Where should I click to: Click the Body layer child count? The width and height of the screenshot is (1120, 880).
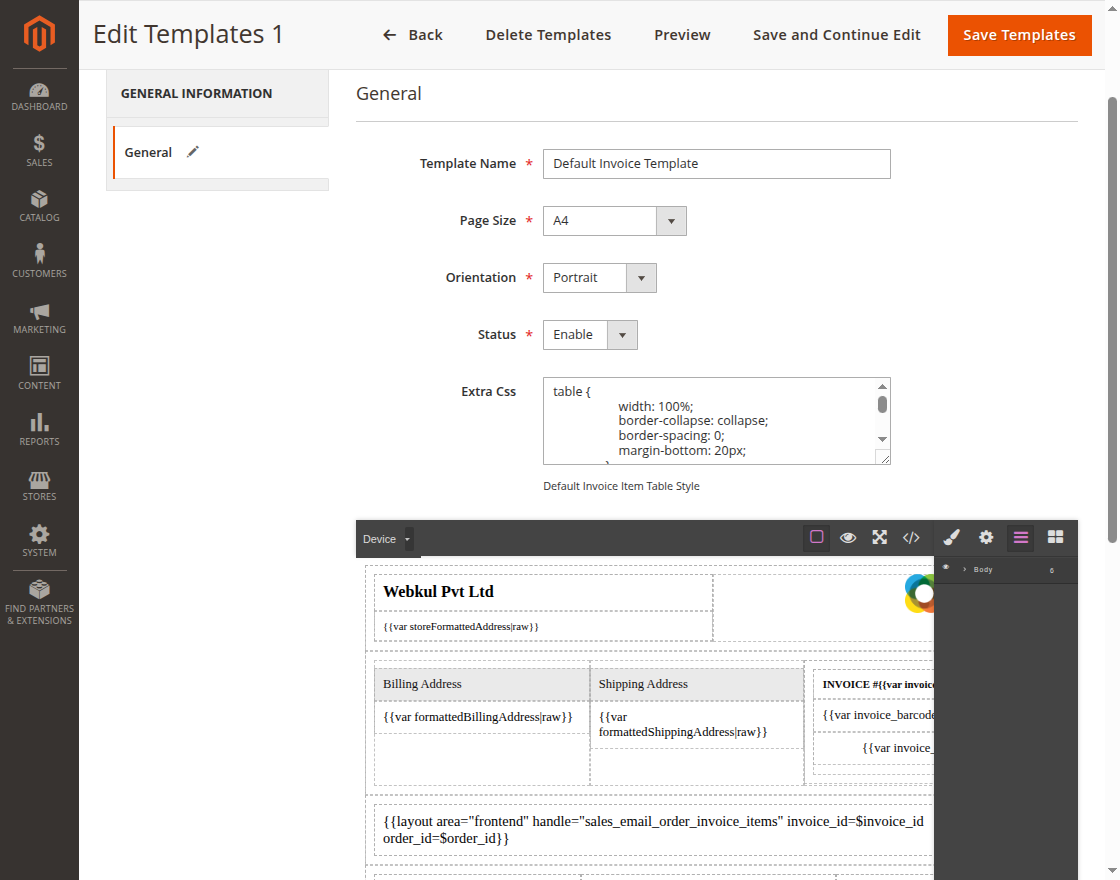tap(1051, 570)
